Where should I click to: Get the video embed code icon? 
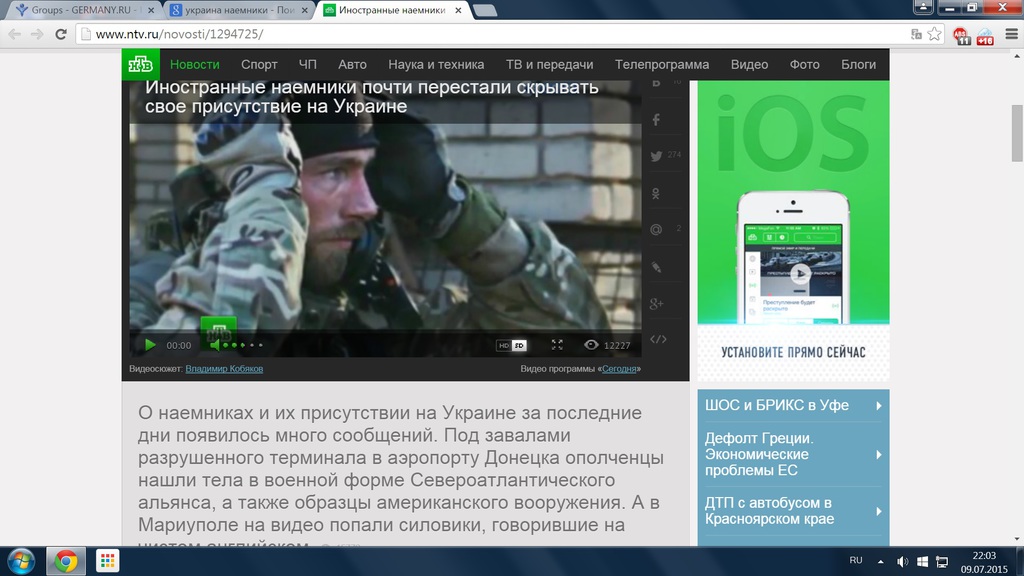658,339
